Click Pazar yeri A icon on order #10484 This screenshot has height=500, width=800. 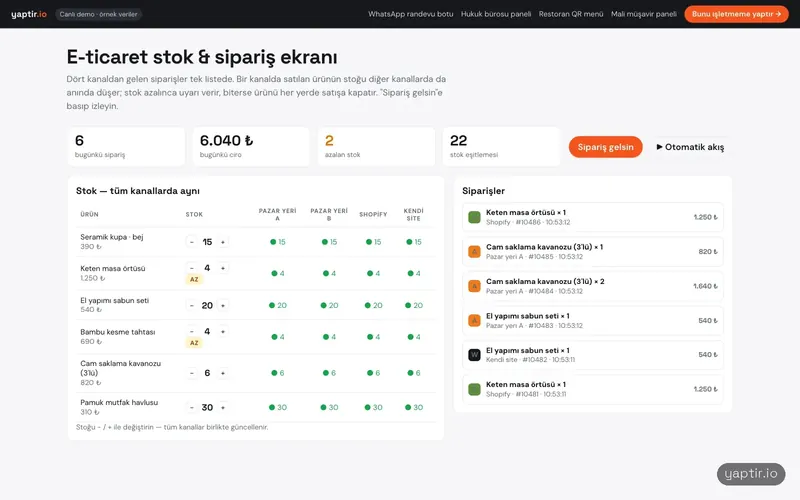click(x=474, y=286)
